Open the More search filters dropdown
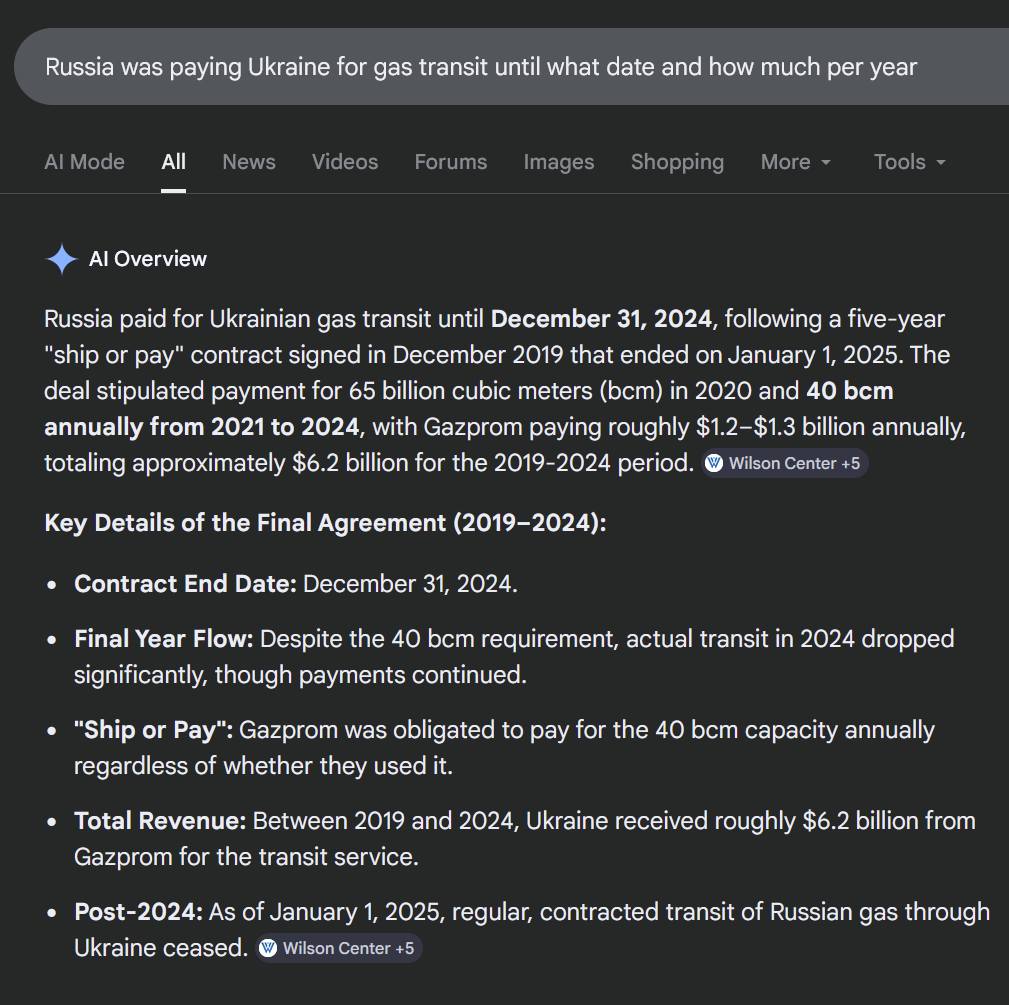 pos(795,162)
